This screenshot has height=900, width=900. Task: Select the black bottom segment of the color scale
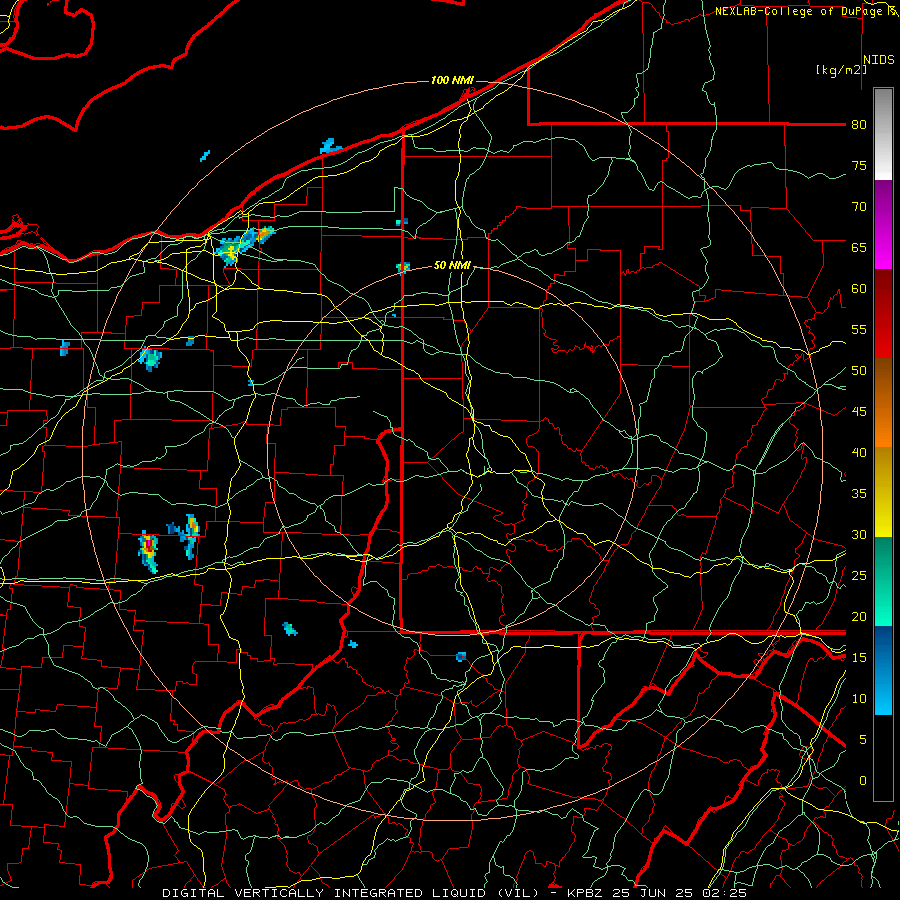point(883,758)
